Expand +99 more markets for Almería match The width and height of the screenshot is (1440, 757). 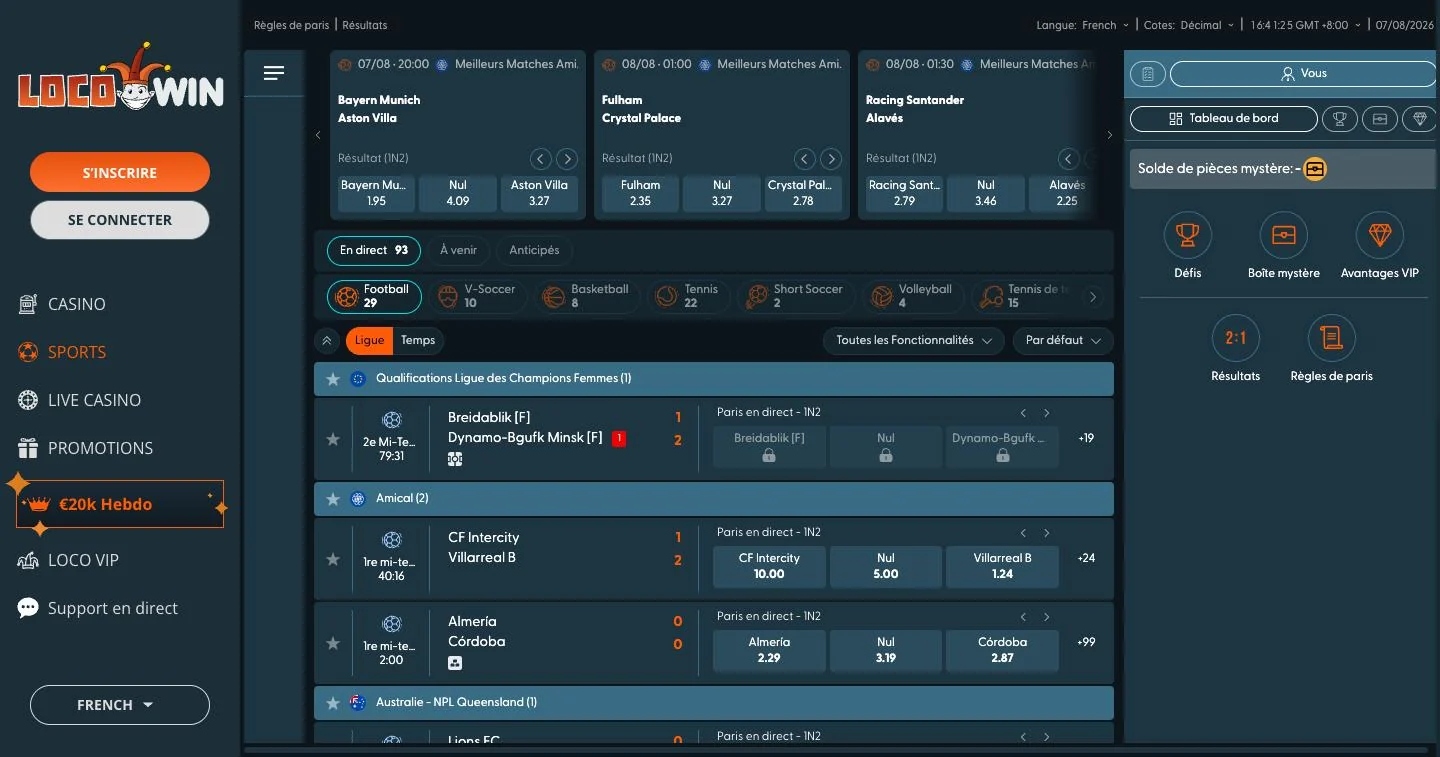1086,642
